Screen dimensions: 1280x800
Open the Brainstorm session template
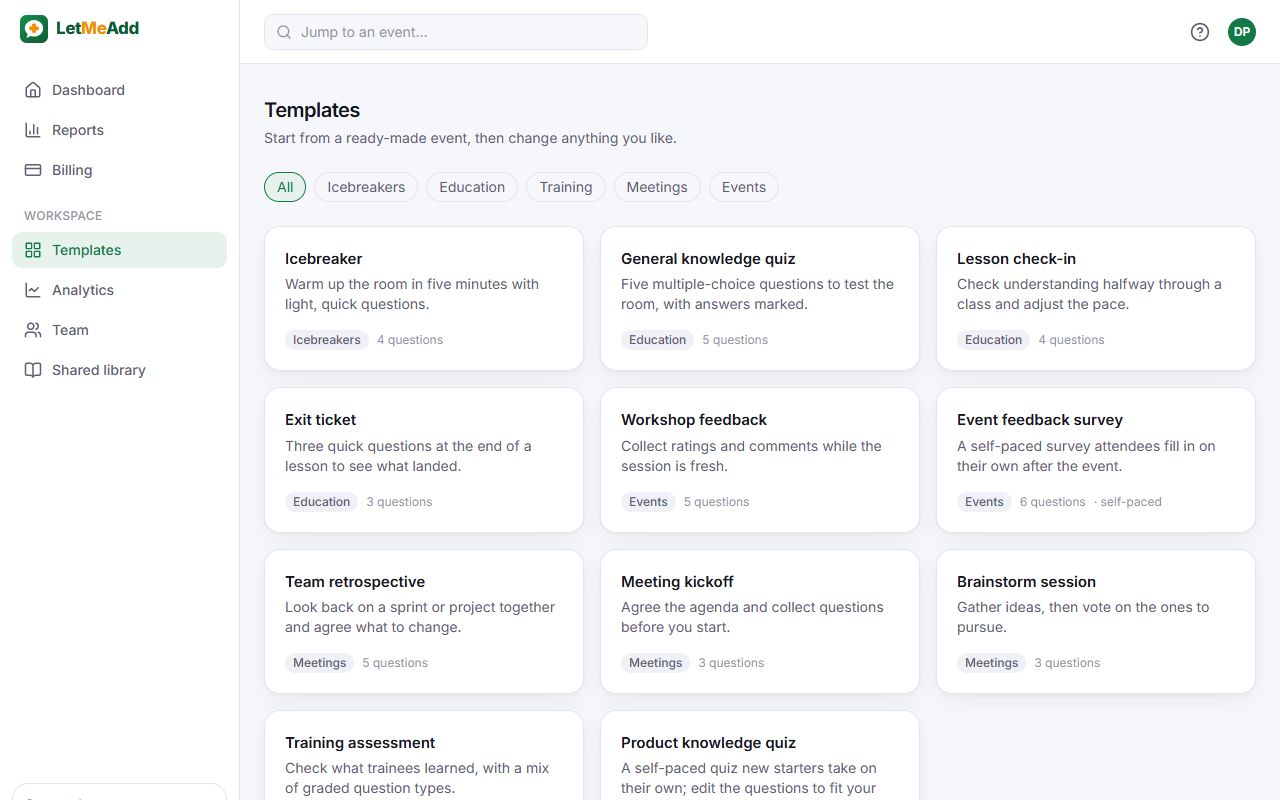(1096, 621)
